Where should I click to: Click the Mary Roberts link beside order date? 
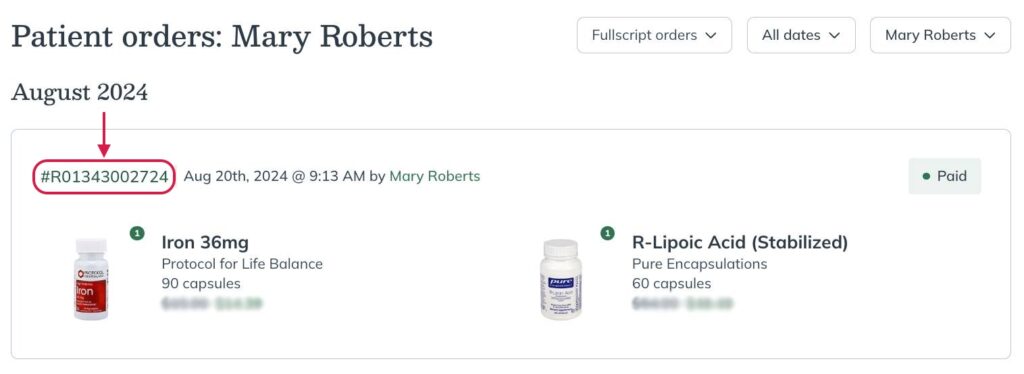pos(434,176)
